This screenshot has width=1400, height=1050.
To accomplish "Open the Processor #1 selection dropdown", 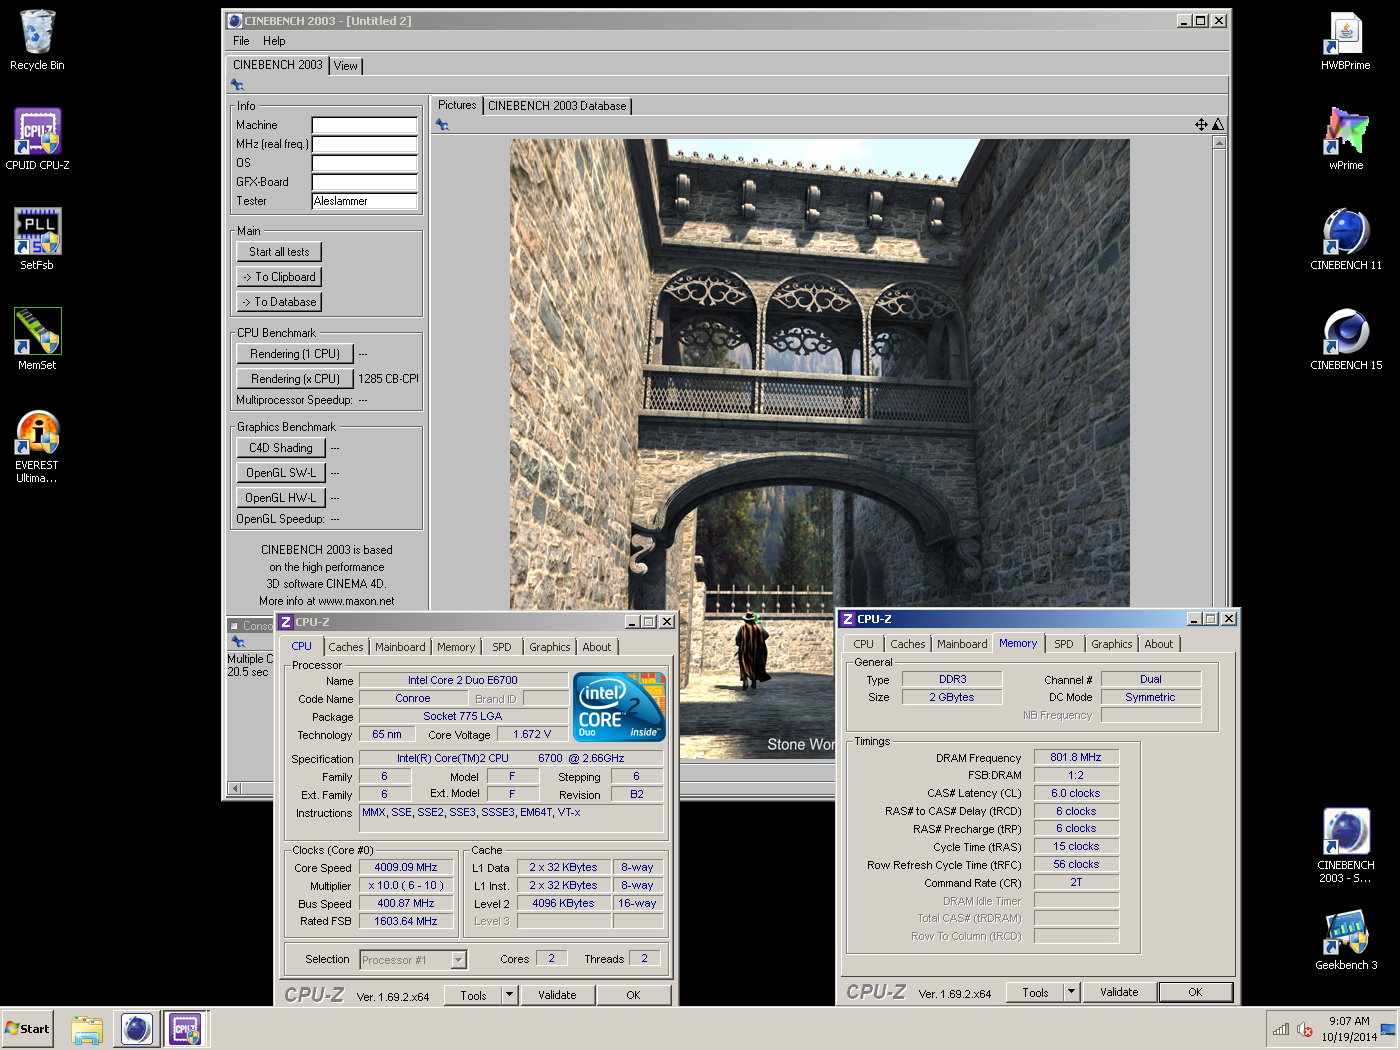I will click(x=413, y=960).
